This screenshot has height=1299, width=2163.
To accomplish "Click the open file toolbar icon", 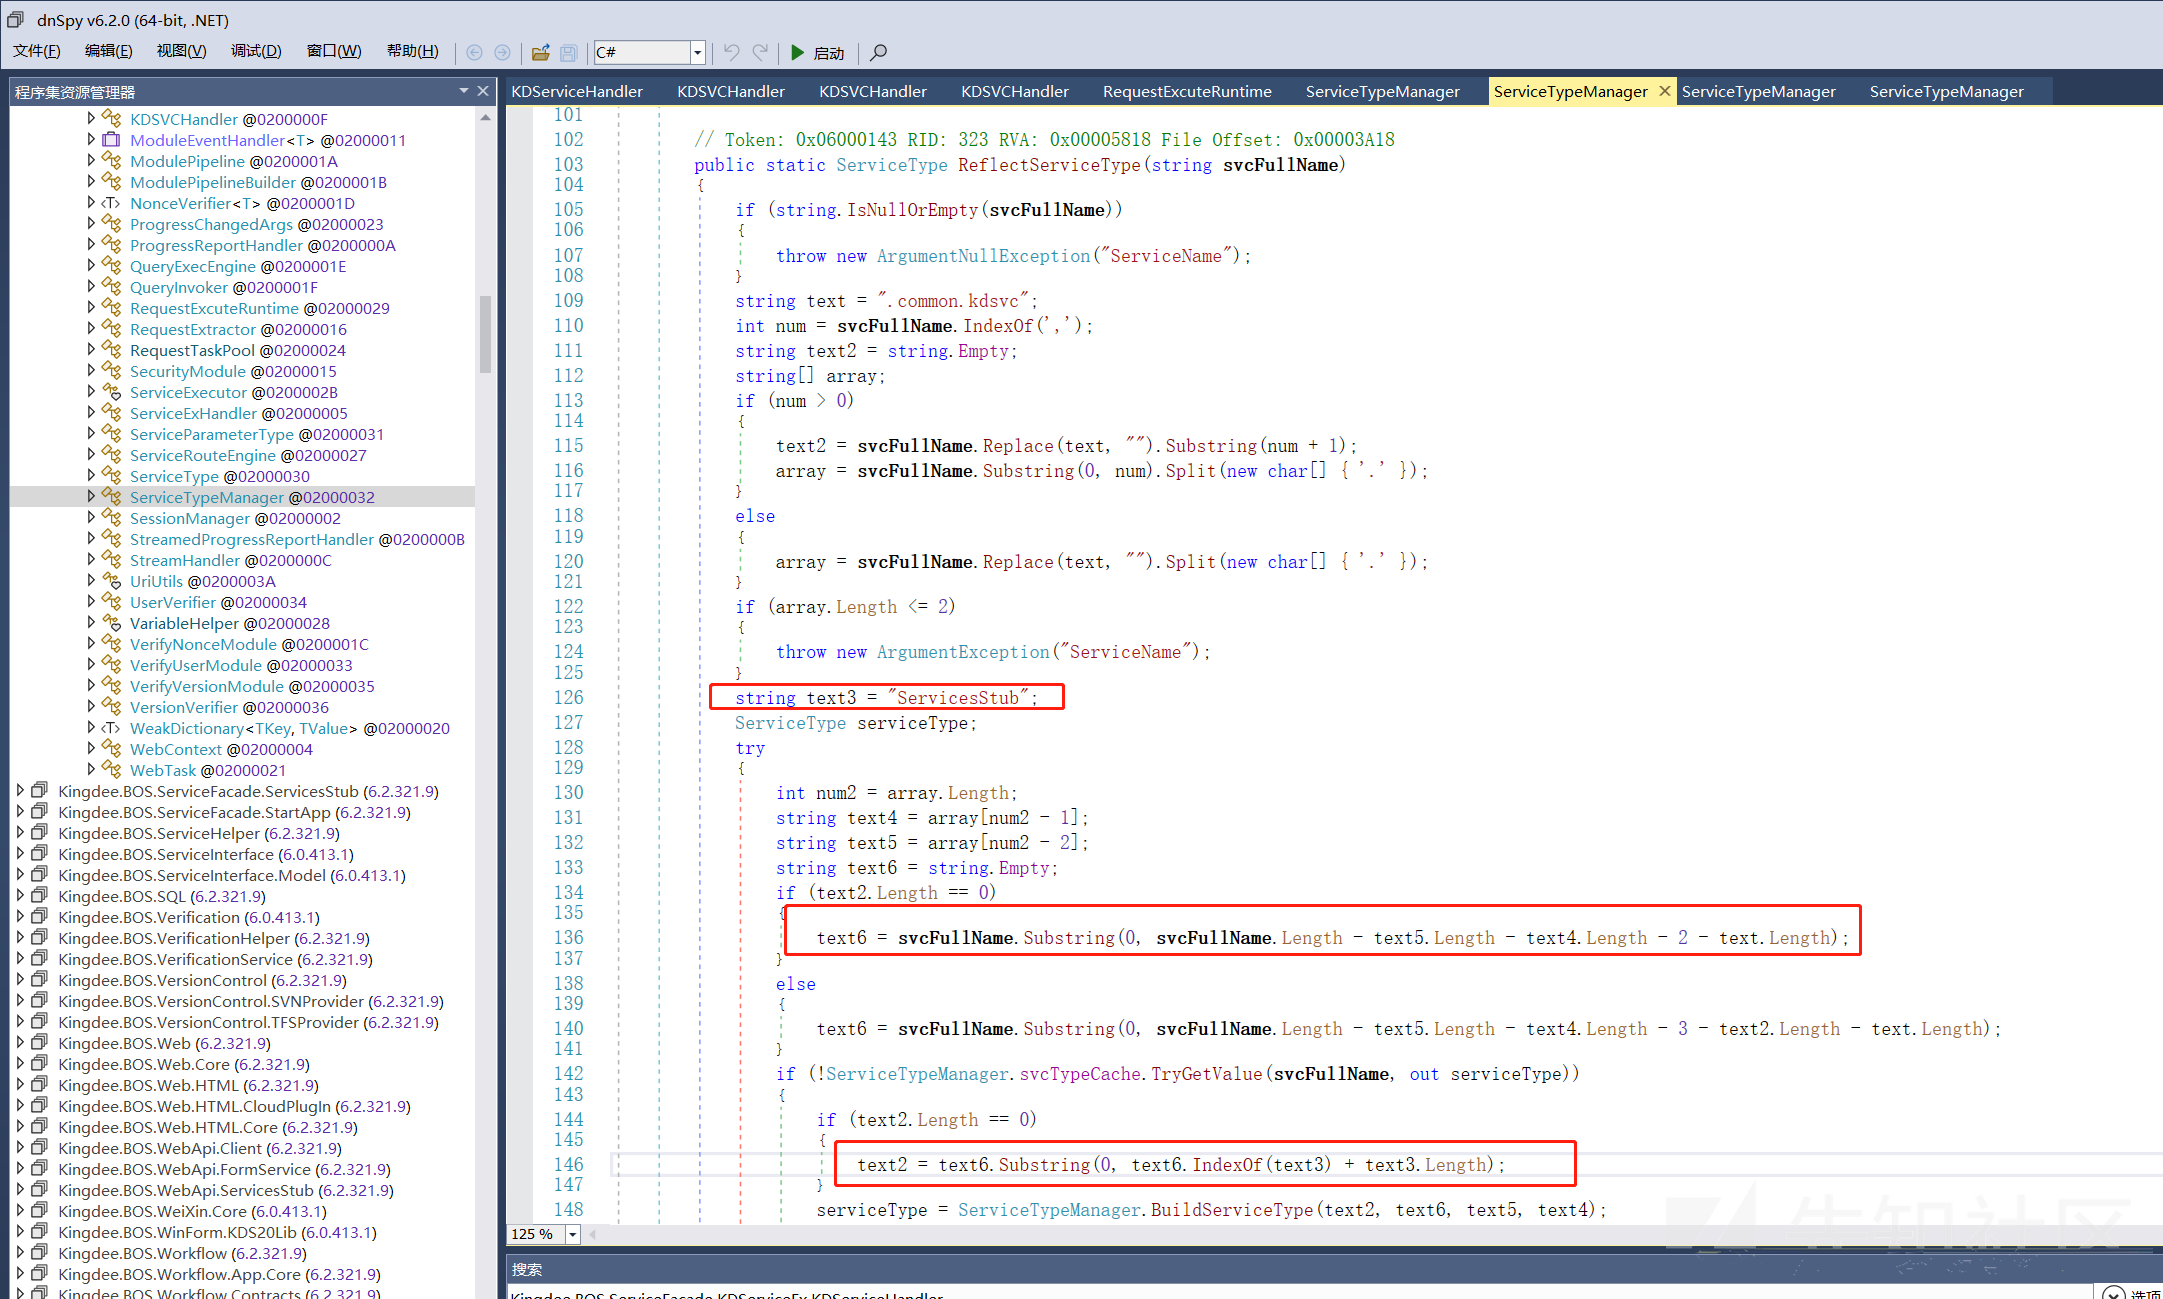I will pos(541,52).
